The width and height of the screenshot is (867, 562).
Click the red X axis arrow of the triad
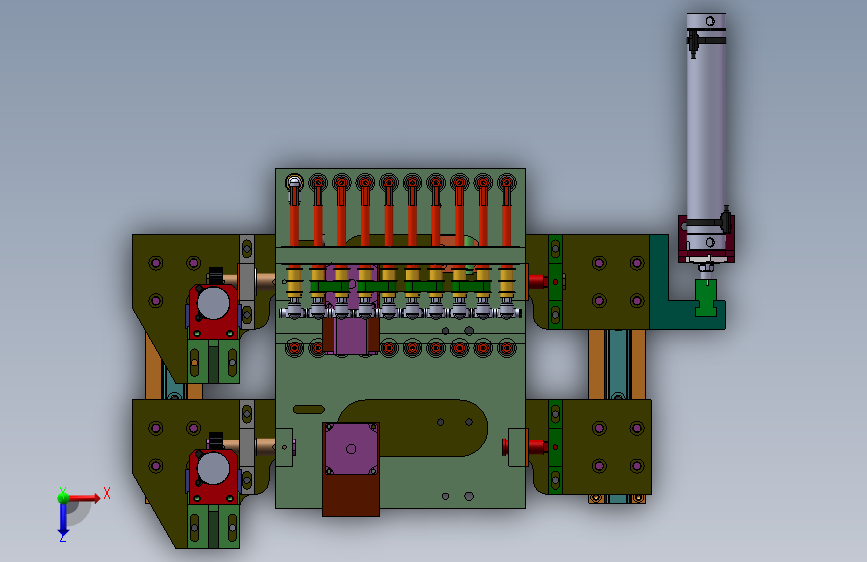tap(84, 498)
